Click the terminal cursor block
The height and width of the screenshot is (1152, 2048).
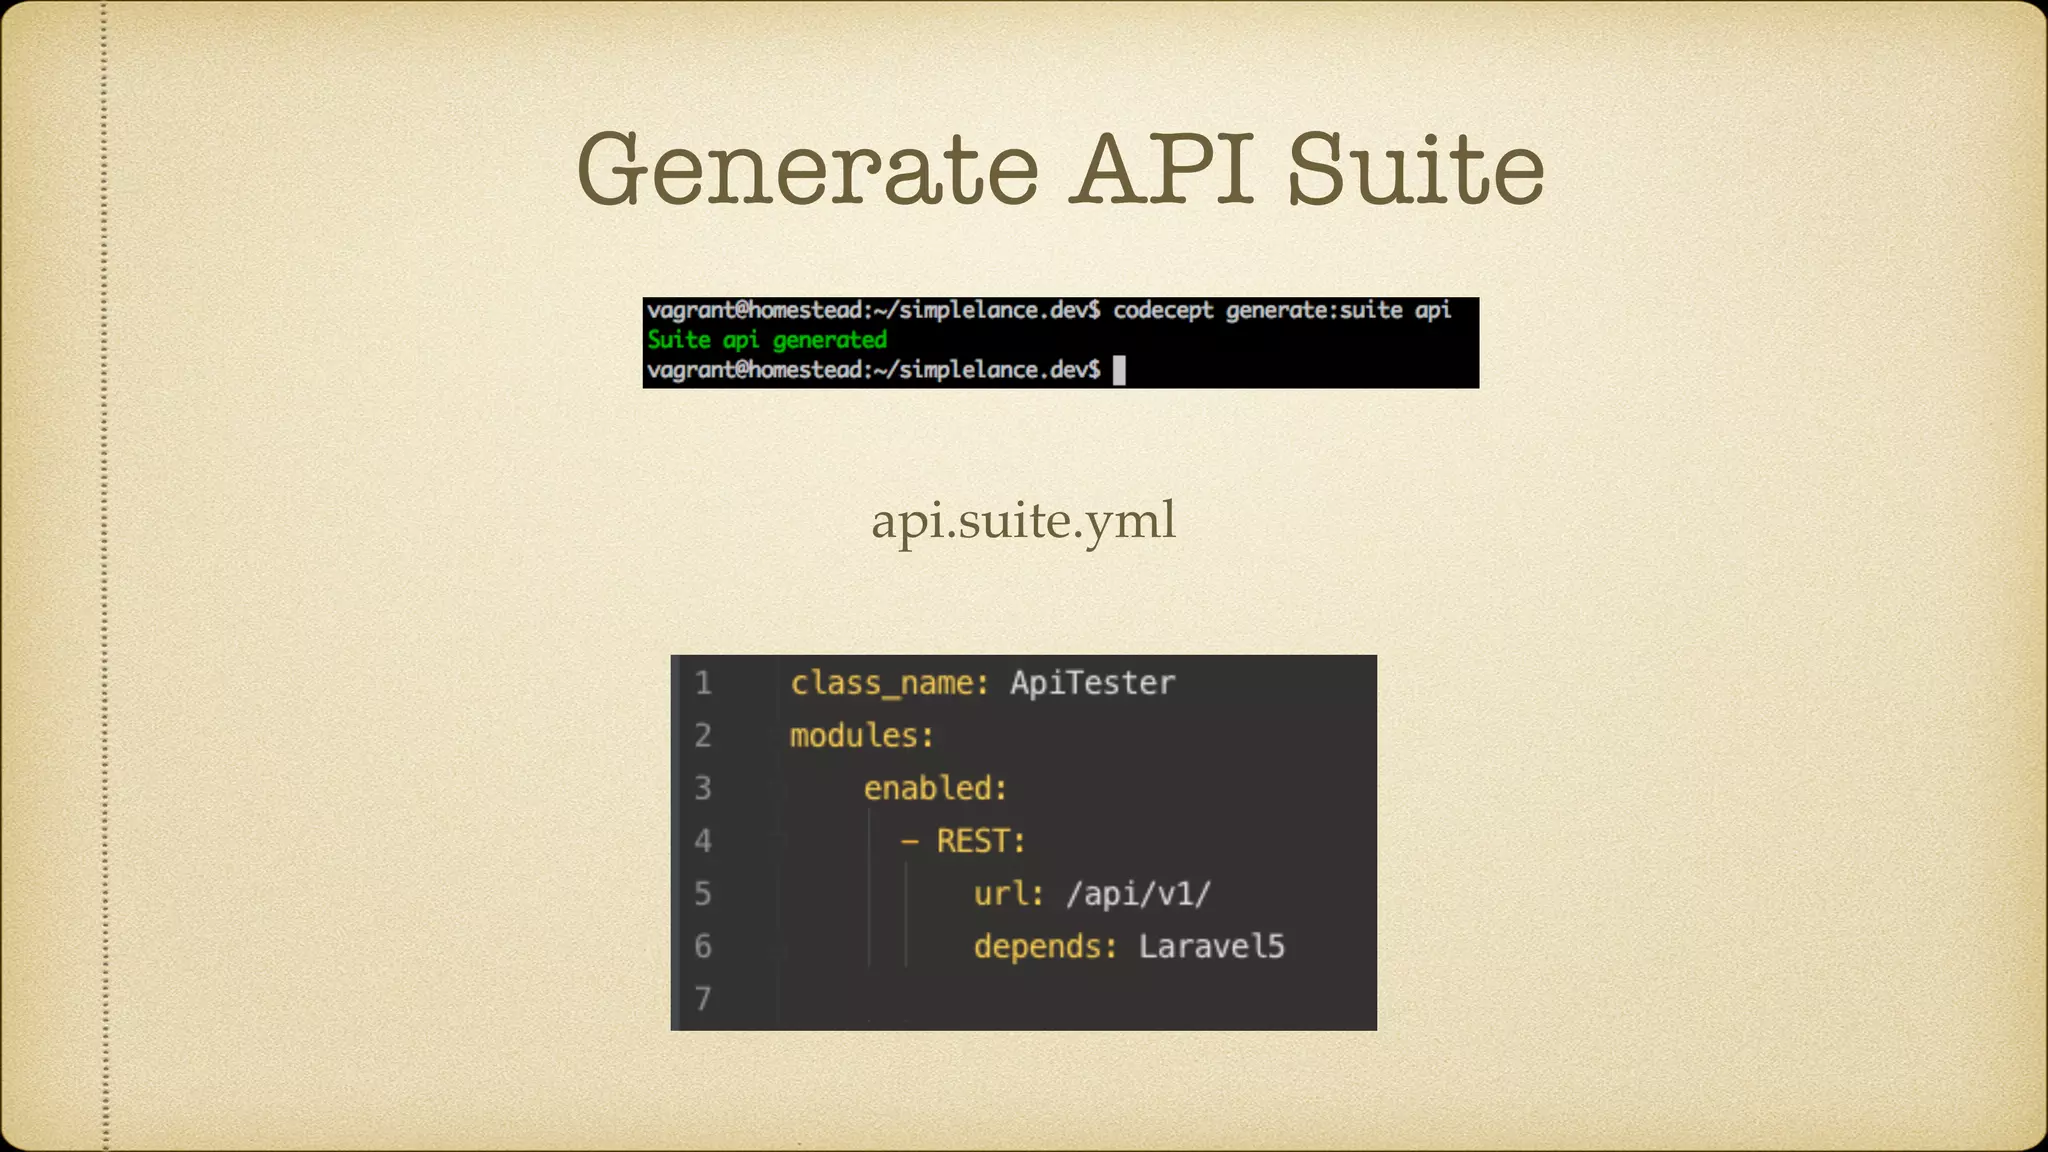point(1119,370)
